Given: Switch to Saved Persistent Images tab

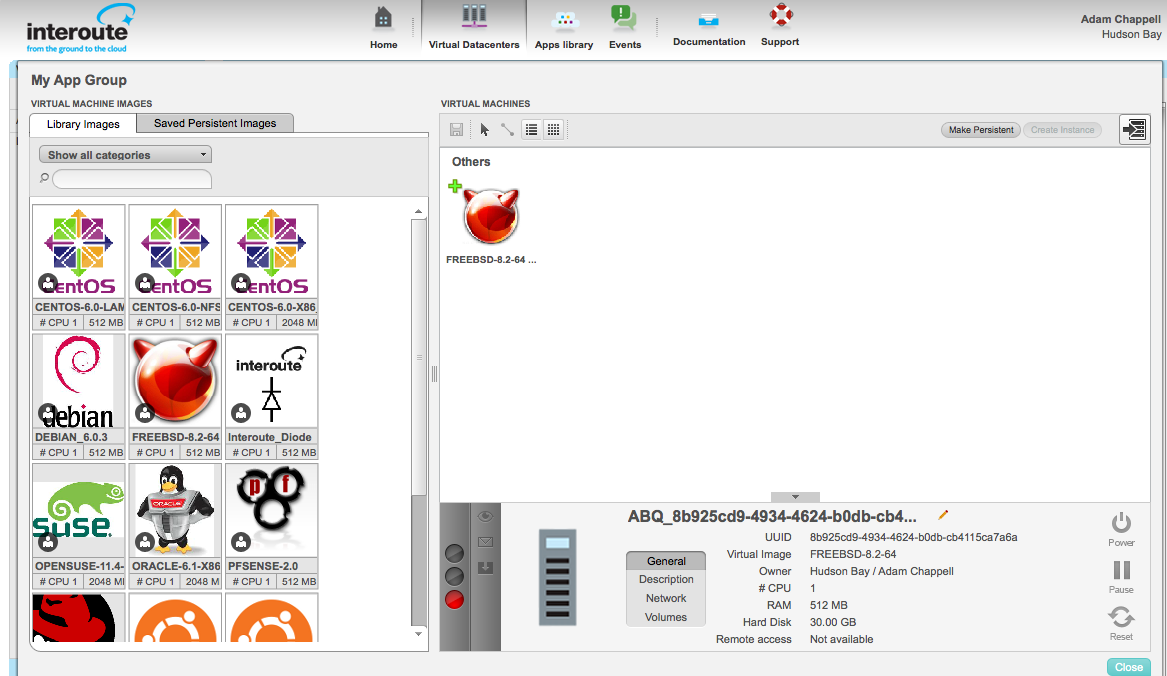Looking at the screenshot, I should (215, 123).
